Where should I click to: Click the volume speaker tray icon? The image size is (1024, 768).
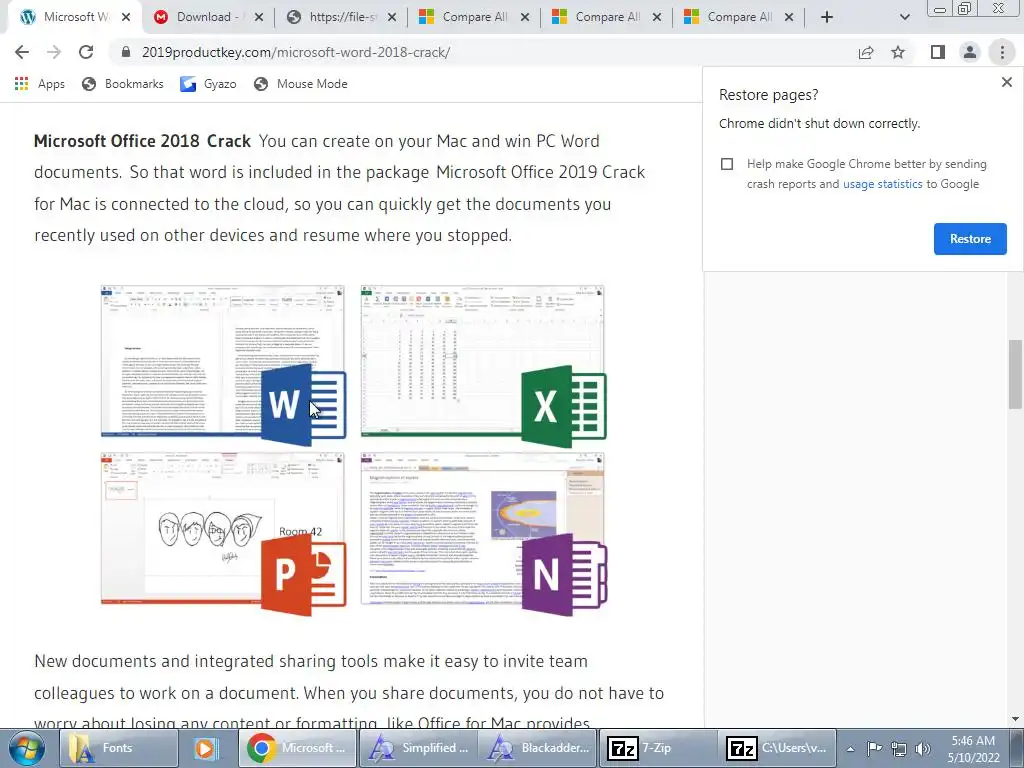click(x=922, y=749)
